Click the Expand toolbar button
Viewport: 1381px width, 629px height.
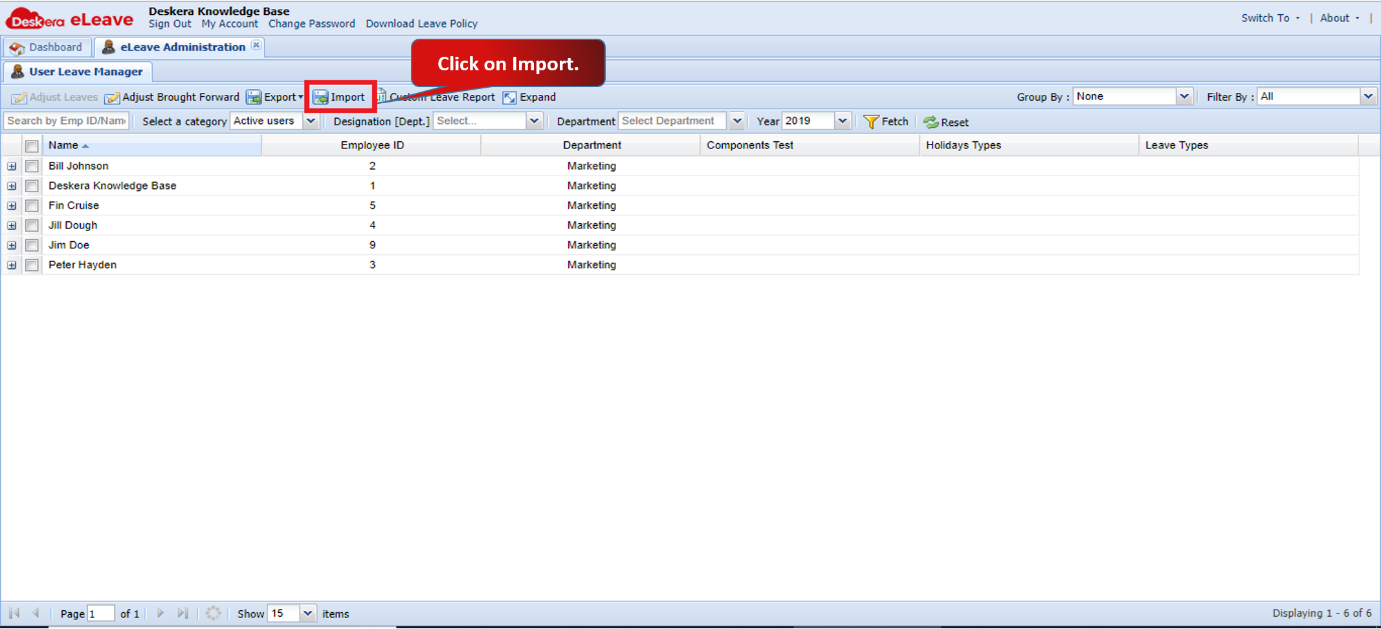pos(529,97)
